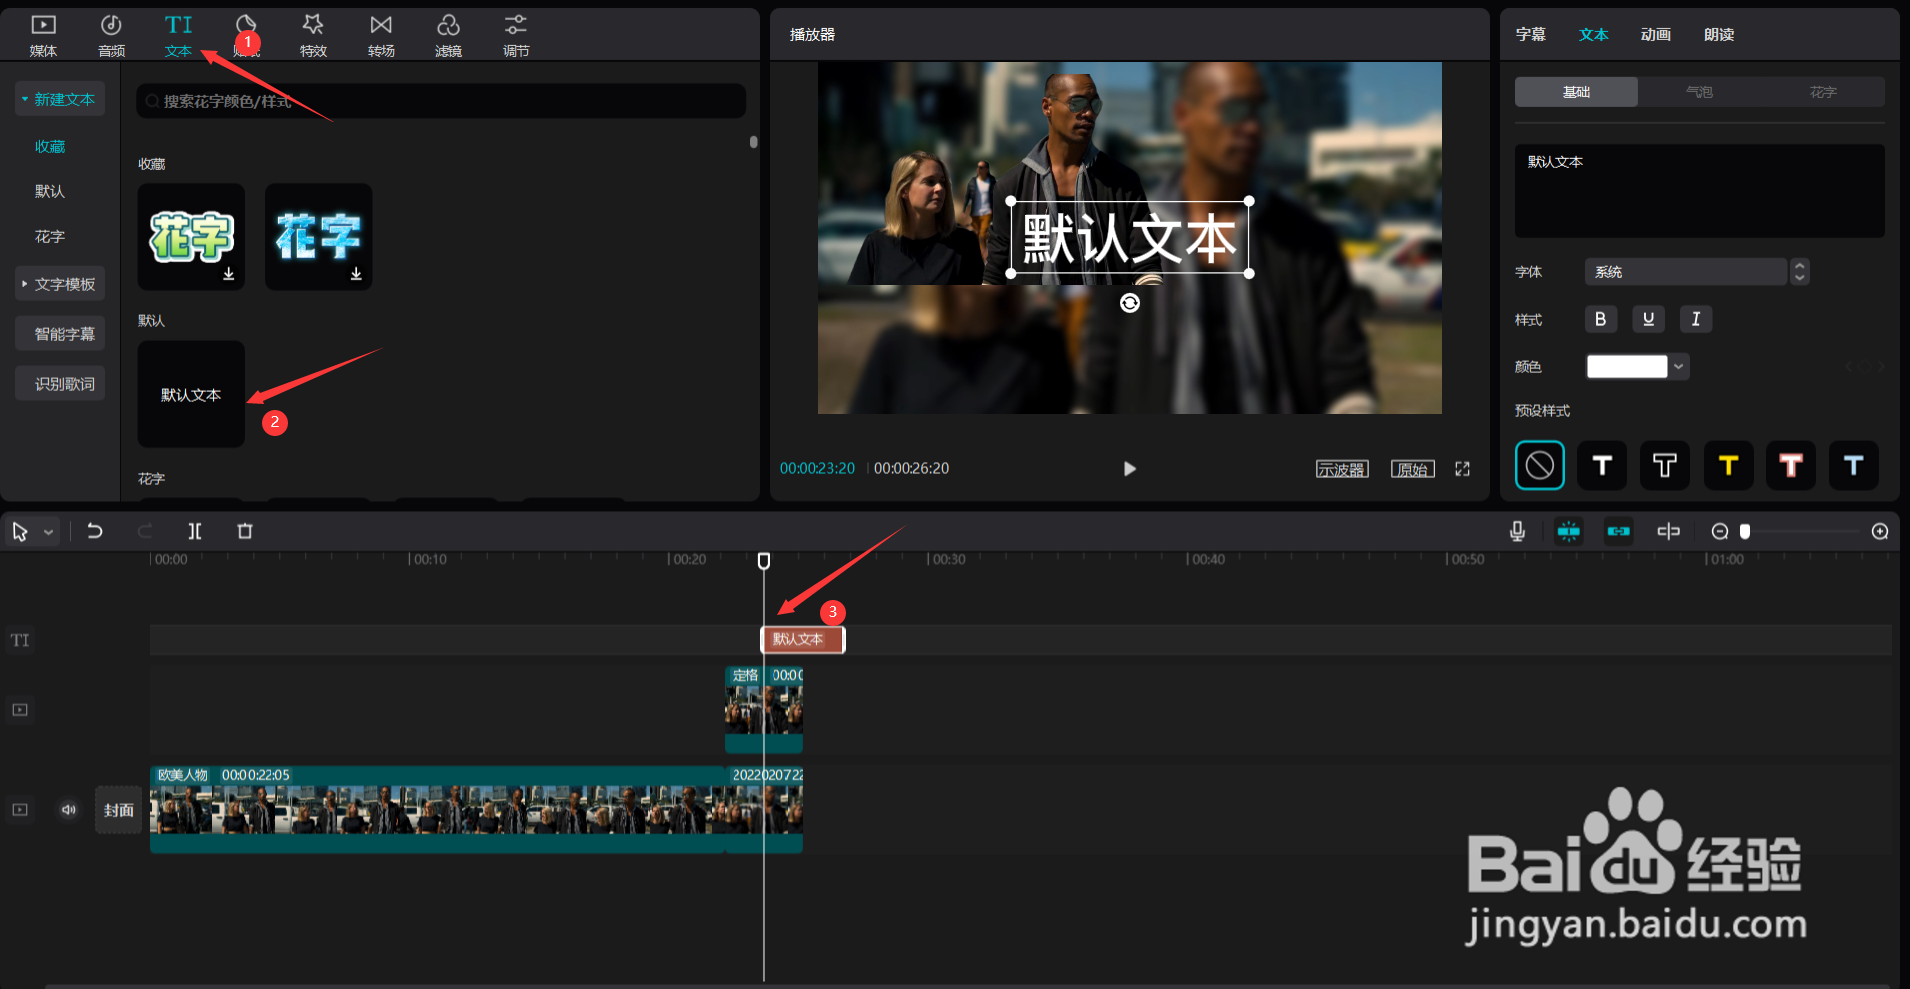Viewport: 1910px width, 989px height.
Task: Undo the last edit in timeline
Action: pyautogui.click(x=95, y=531)
